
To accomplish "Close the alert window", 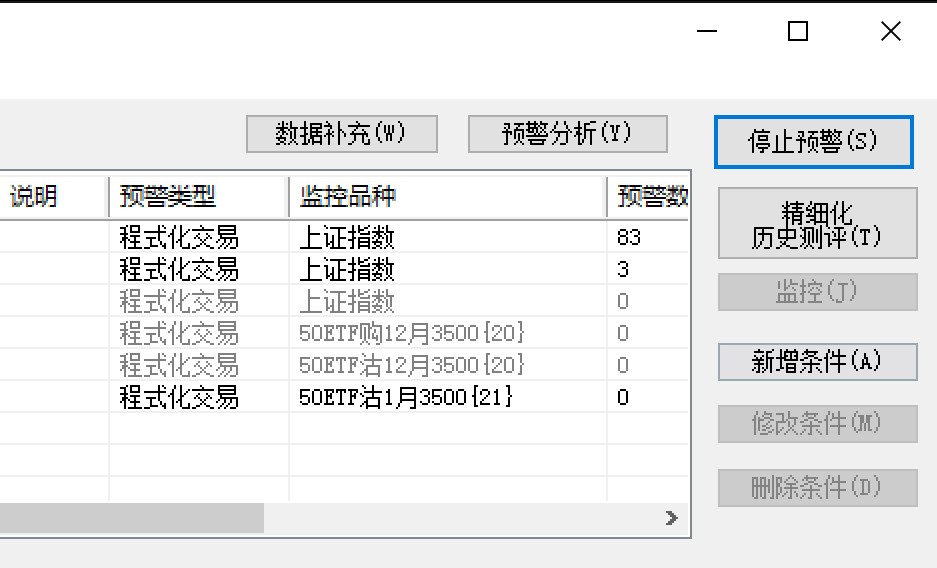I will coord(890,32).
